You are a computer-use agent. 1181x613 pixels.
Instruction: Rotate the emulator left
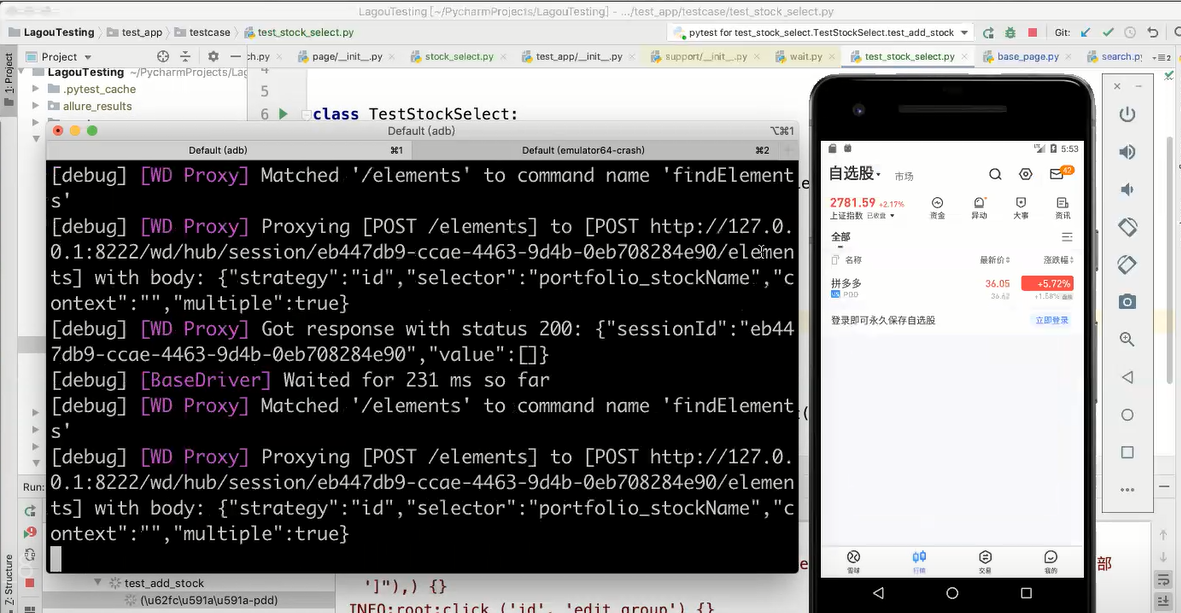click(1127, 227)
